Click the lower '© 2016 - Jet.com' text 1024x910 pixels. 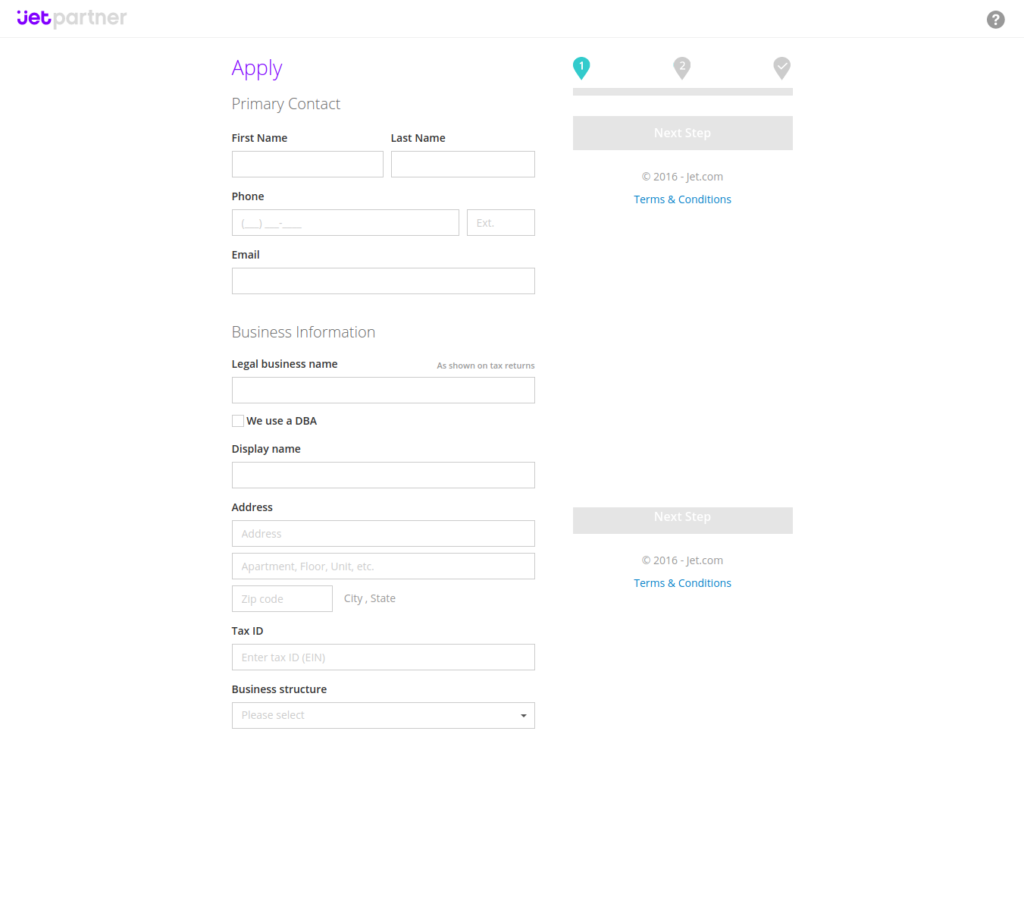[x=682, y=560]
